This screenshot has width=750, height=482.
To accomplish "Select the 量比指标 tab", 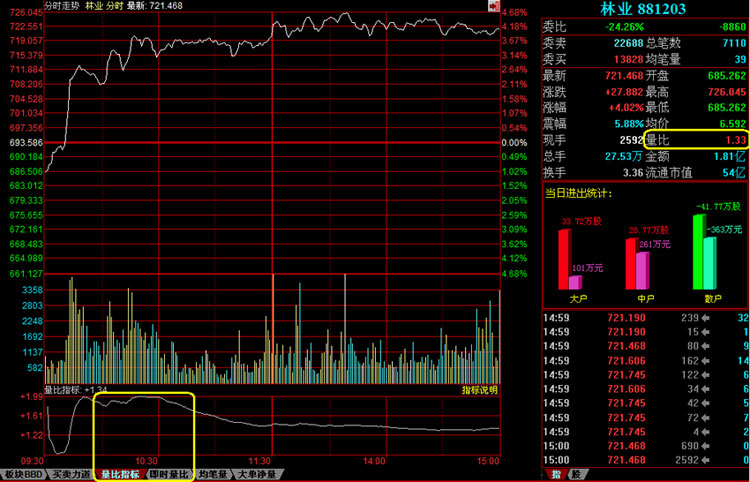I will [120, 474].
